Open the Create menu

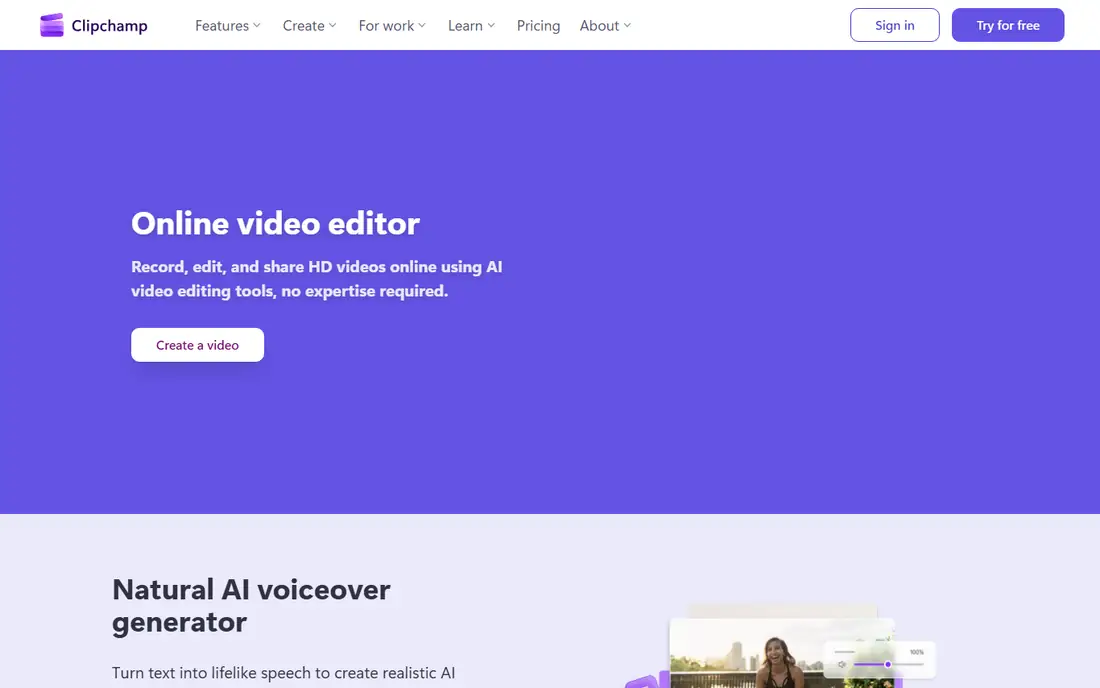point(309,26)
